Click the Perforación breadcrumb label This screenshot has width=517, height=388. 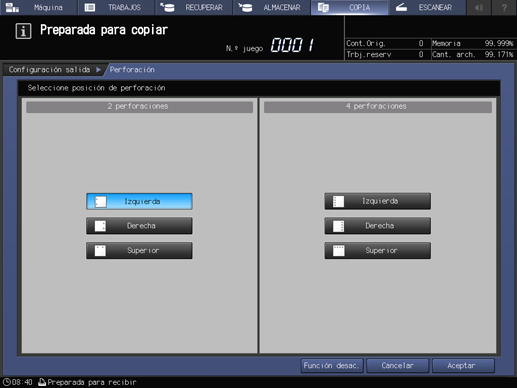[132, 70]
